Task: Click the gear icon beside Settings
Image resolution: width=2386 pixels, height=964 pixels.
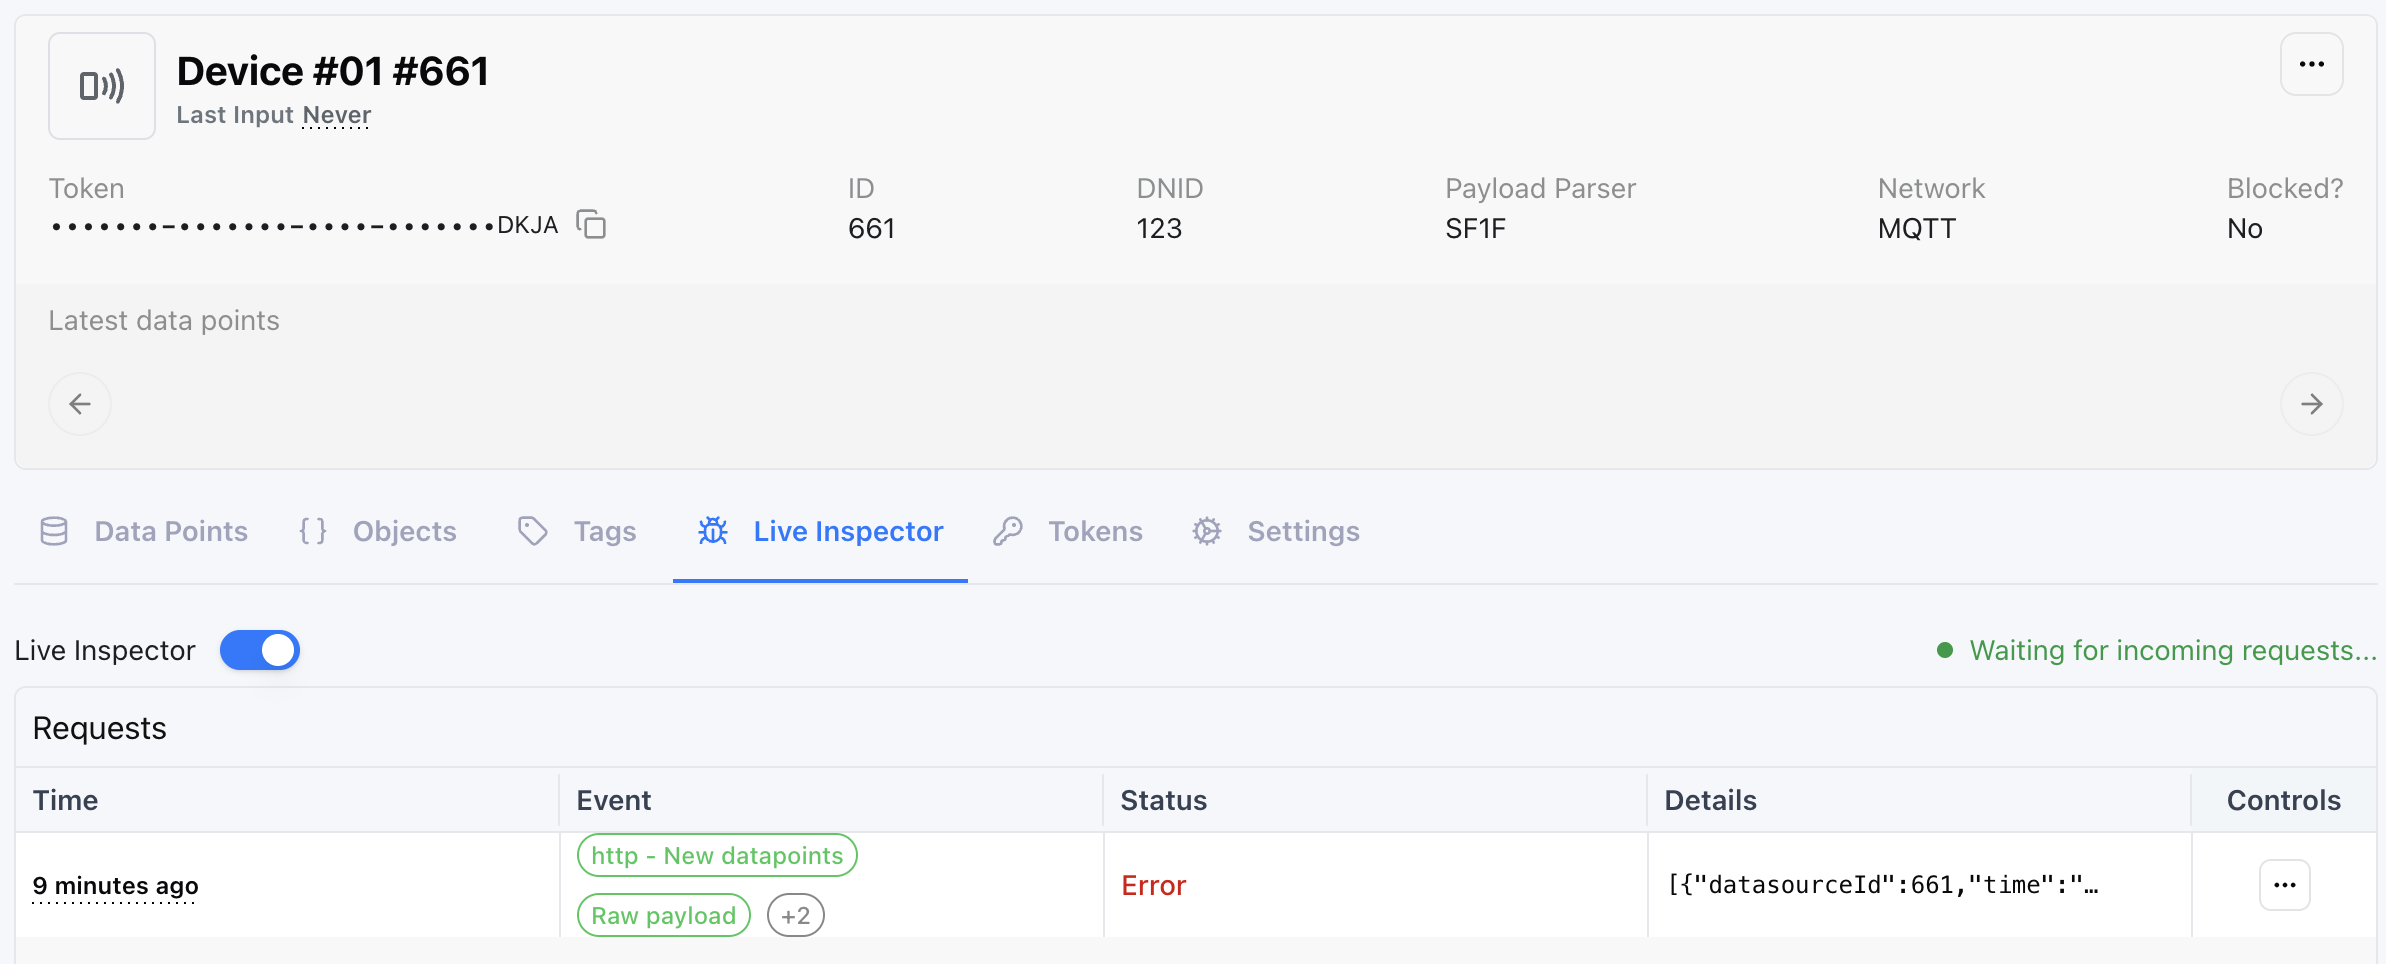Action: [x=1206, y=531]
